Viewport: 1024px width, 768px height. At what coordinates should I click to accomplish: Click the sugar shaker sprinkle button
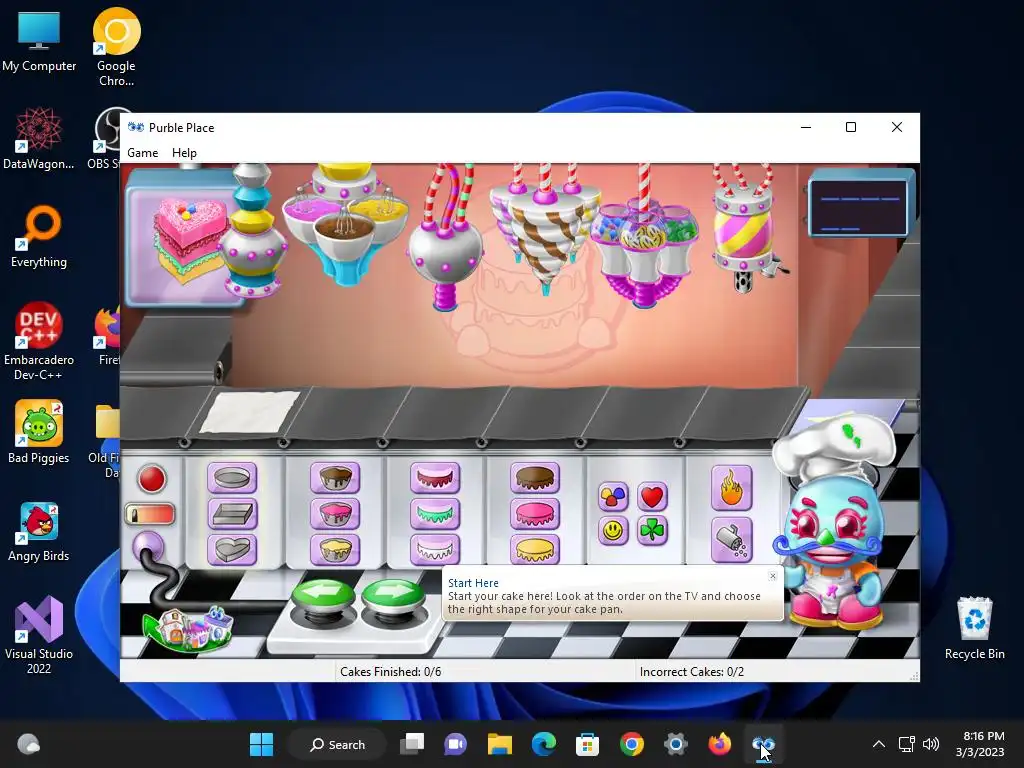coord(731,541)
